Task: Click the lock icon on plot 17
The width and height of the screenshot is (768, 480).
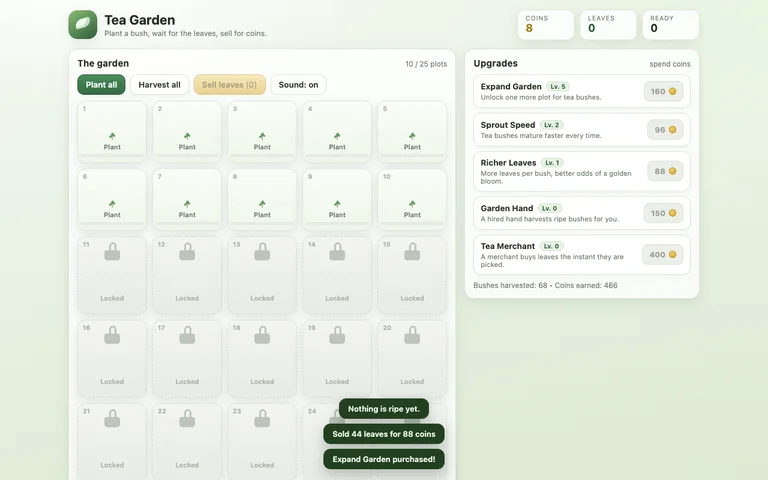Action: [x=187, y=335]
